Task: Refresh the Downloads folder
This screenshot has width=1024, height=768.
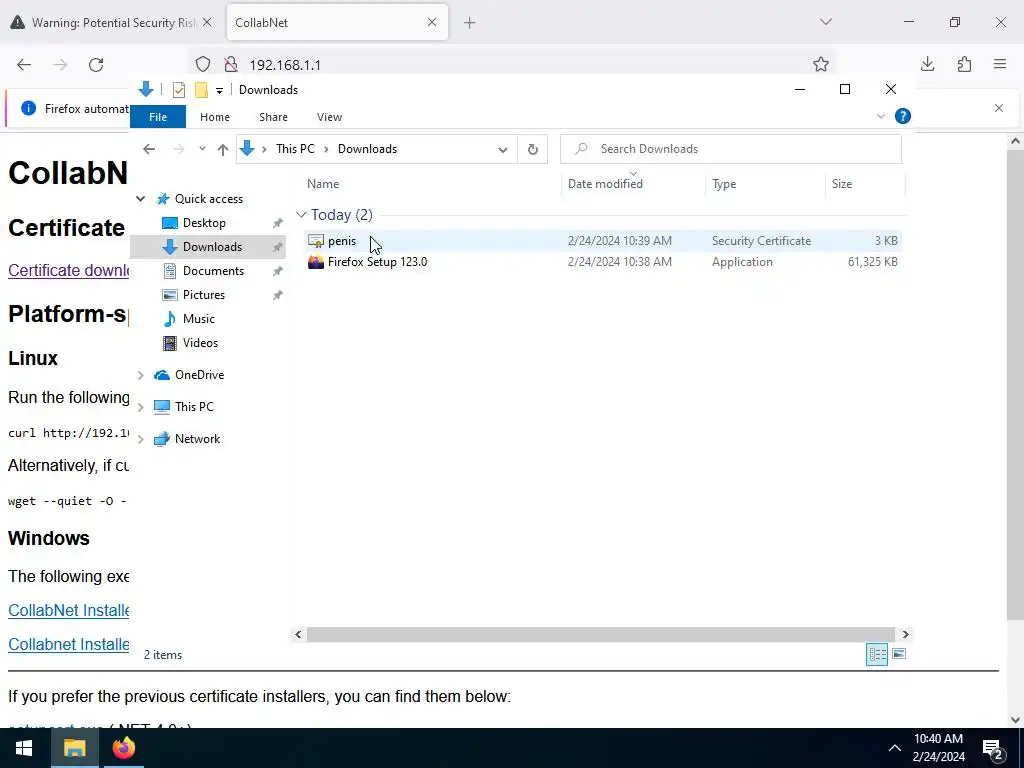Action: pos(533,150)
